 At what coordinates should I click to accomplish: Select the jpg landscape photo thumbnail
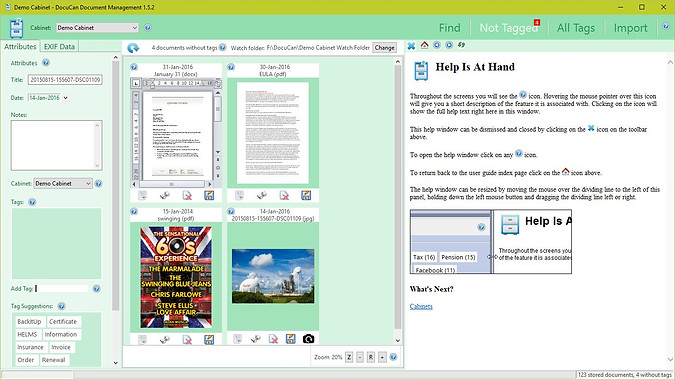tap(273, 276)
